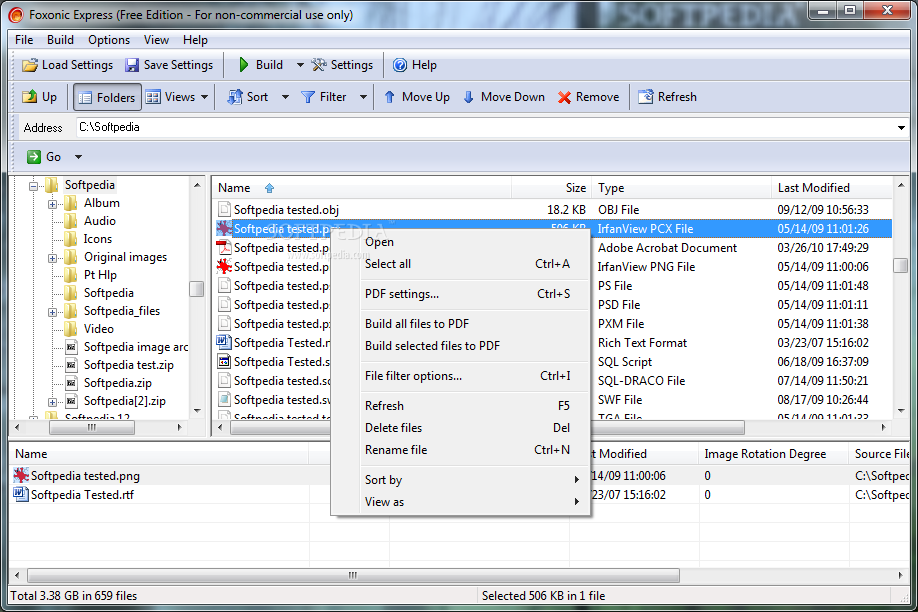Start the Build with the green play icon
918x612 pixels.
244,65
